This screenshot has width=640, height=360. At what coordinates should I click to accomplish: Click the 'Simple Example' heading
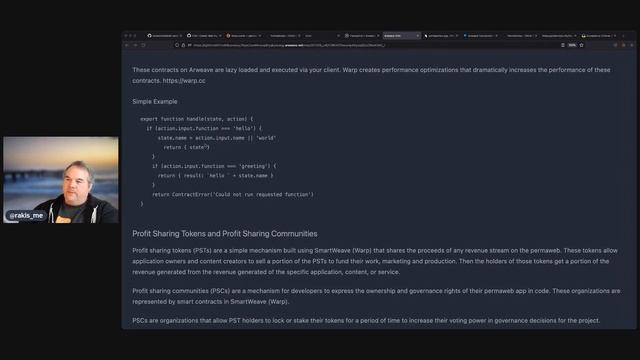pyautogui.click(x=155, y=102)
